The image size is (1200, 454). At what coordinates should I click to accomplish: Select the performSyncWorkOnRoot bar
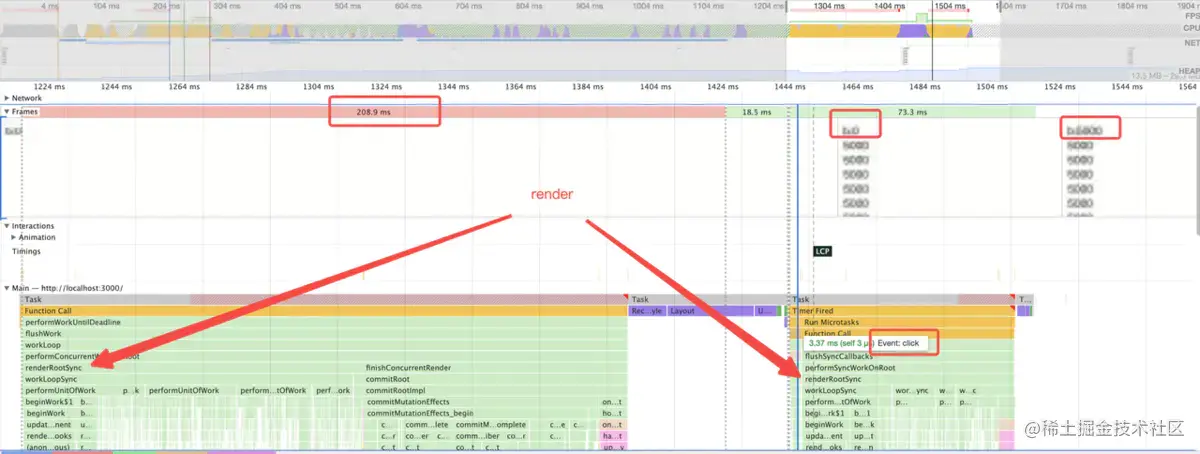(907, 368)
